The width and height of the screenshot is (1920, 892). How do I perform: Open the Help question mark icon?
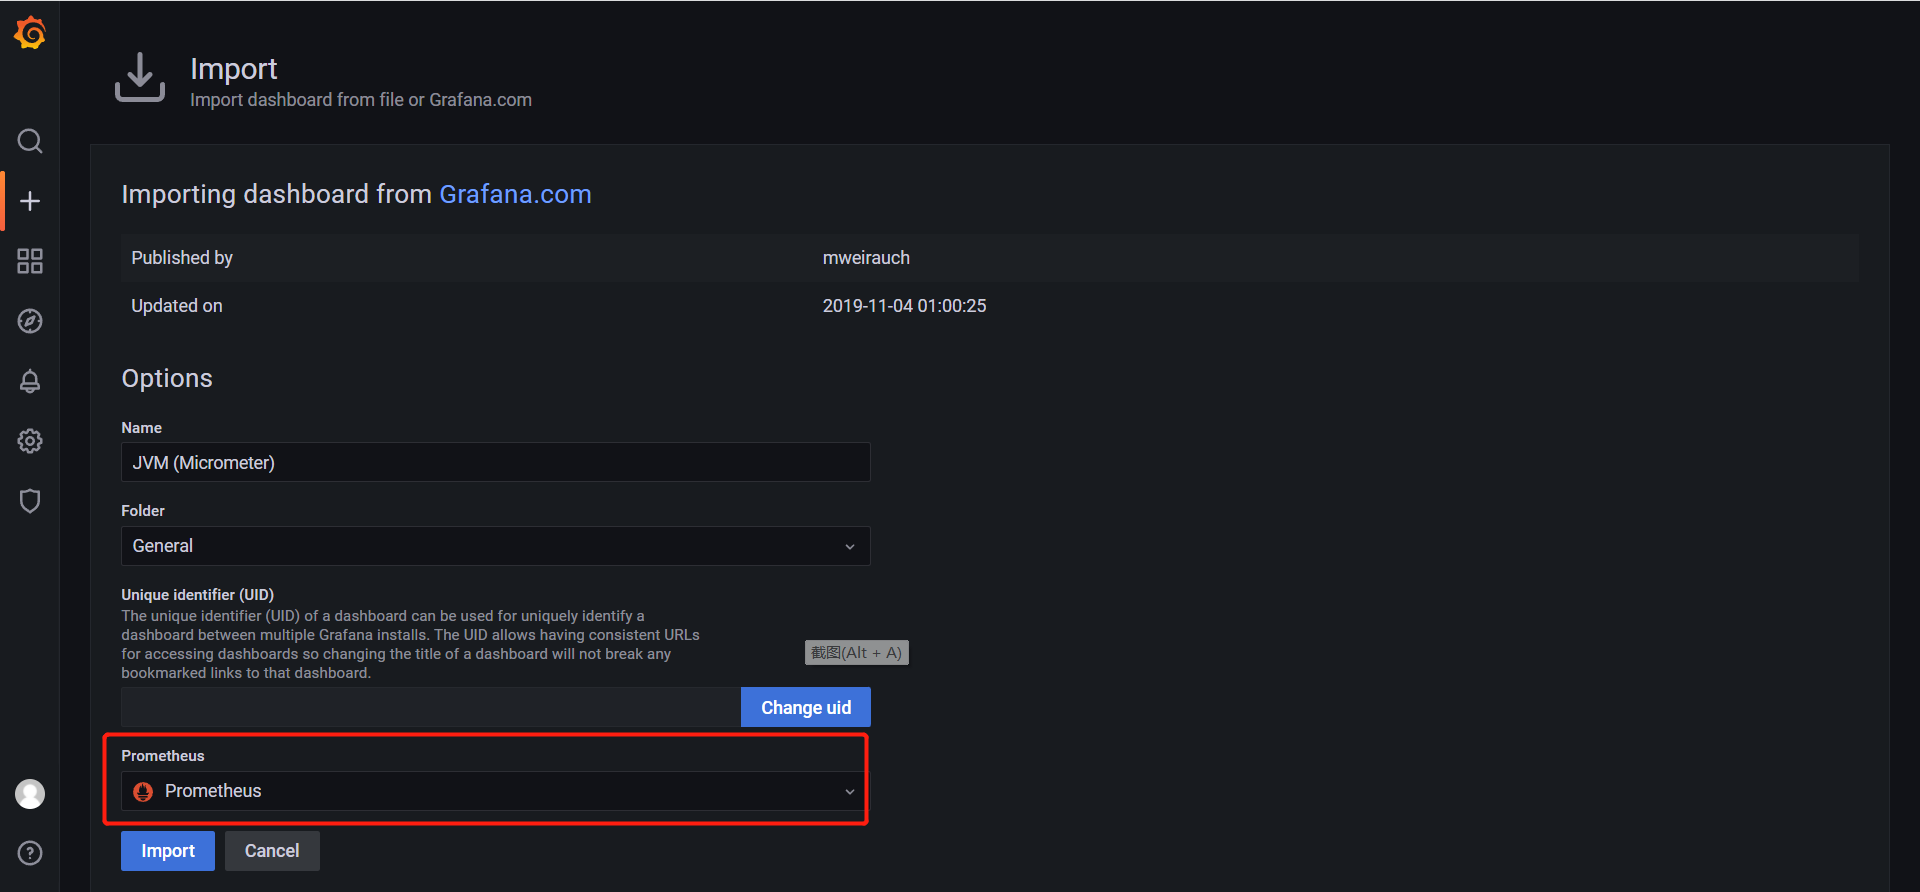click(x=30, y=853)
